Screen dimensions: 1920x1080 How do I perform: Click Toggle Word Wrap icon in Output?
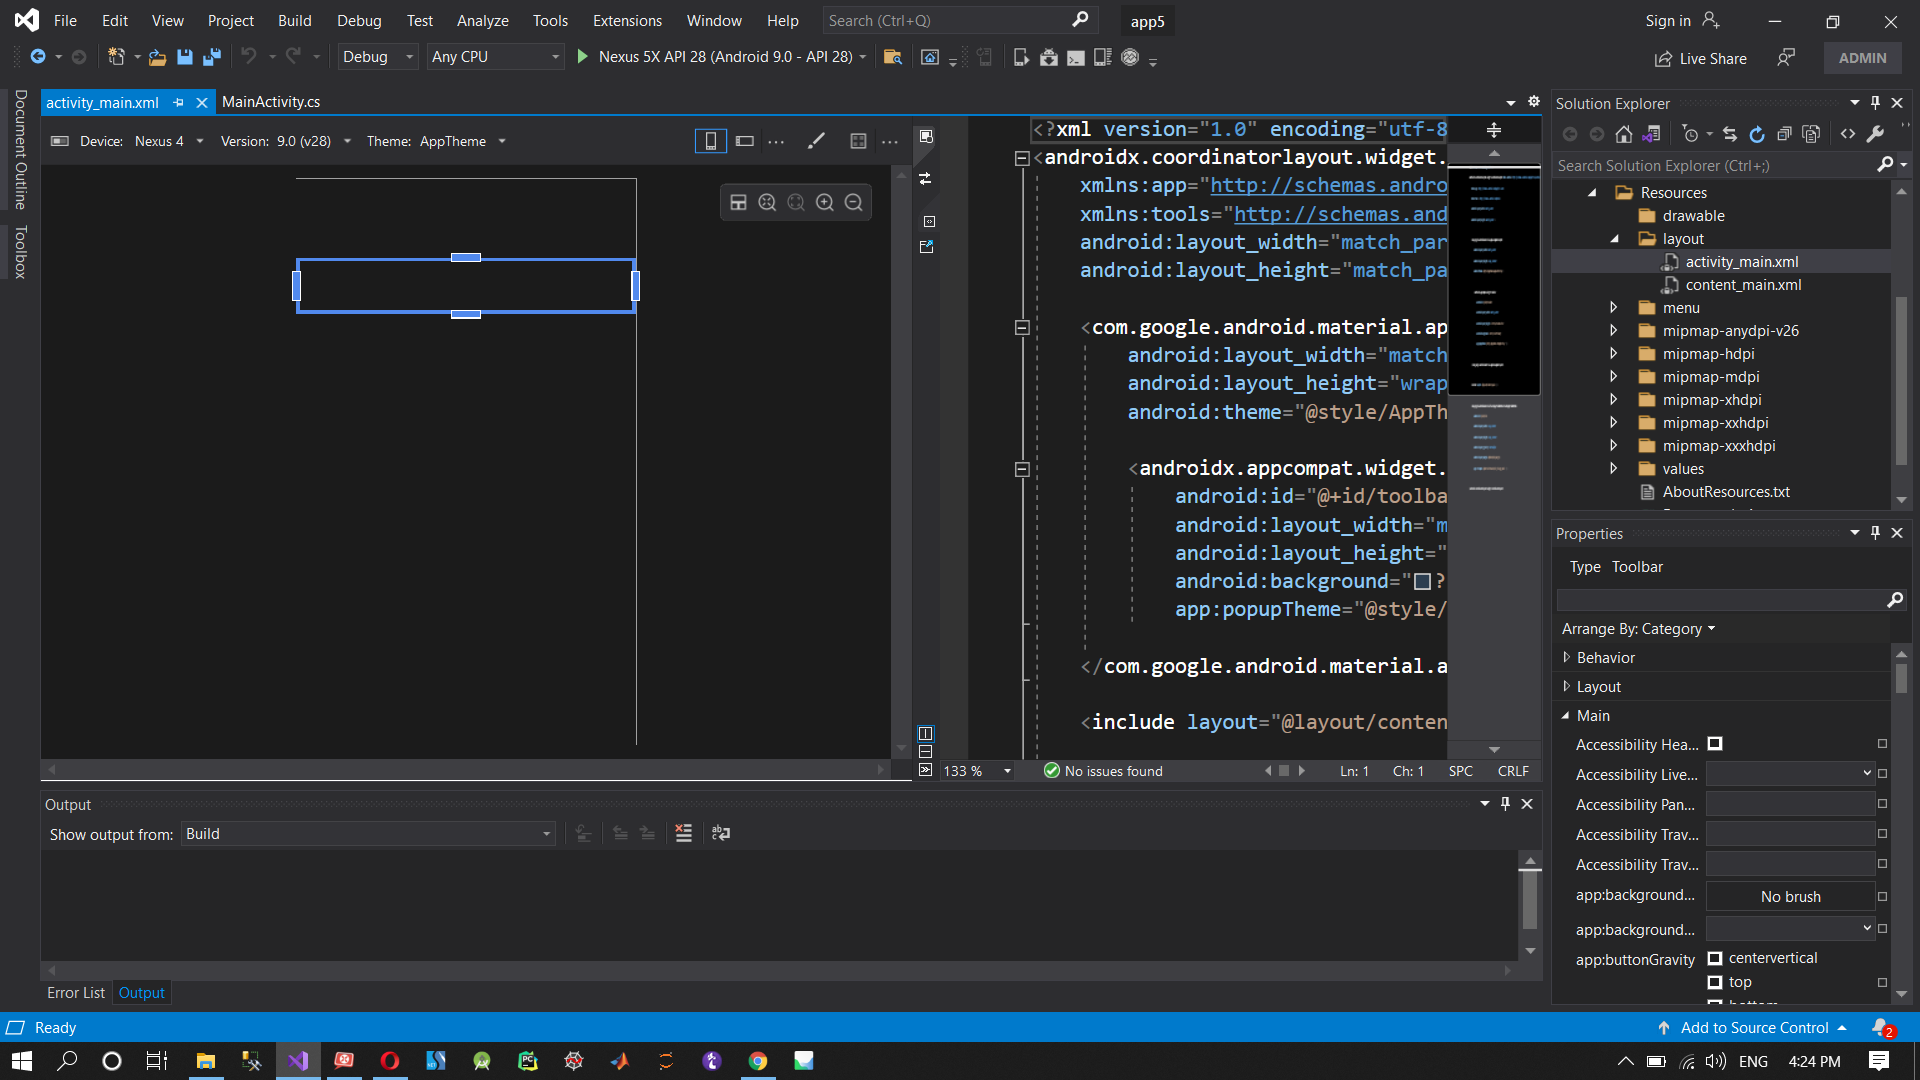(x=721, y=833)
